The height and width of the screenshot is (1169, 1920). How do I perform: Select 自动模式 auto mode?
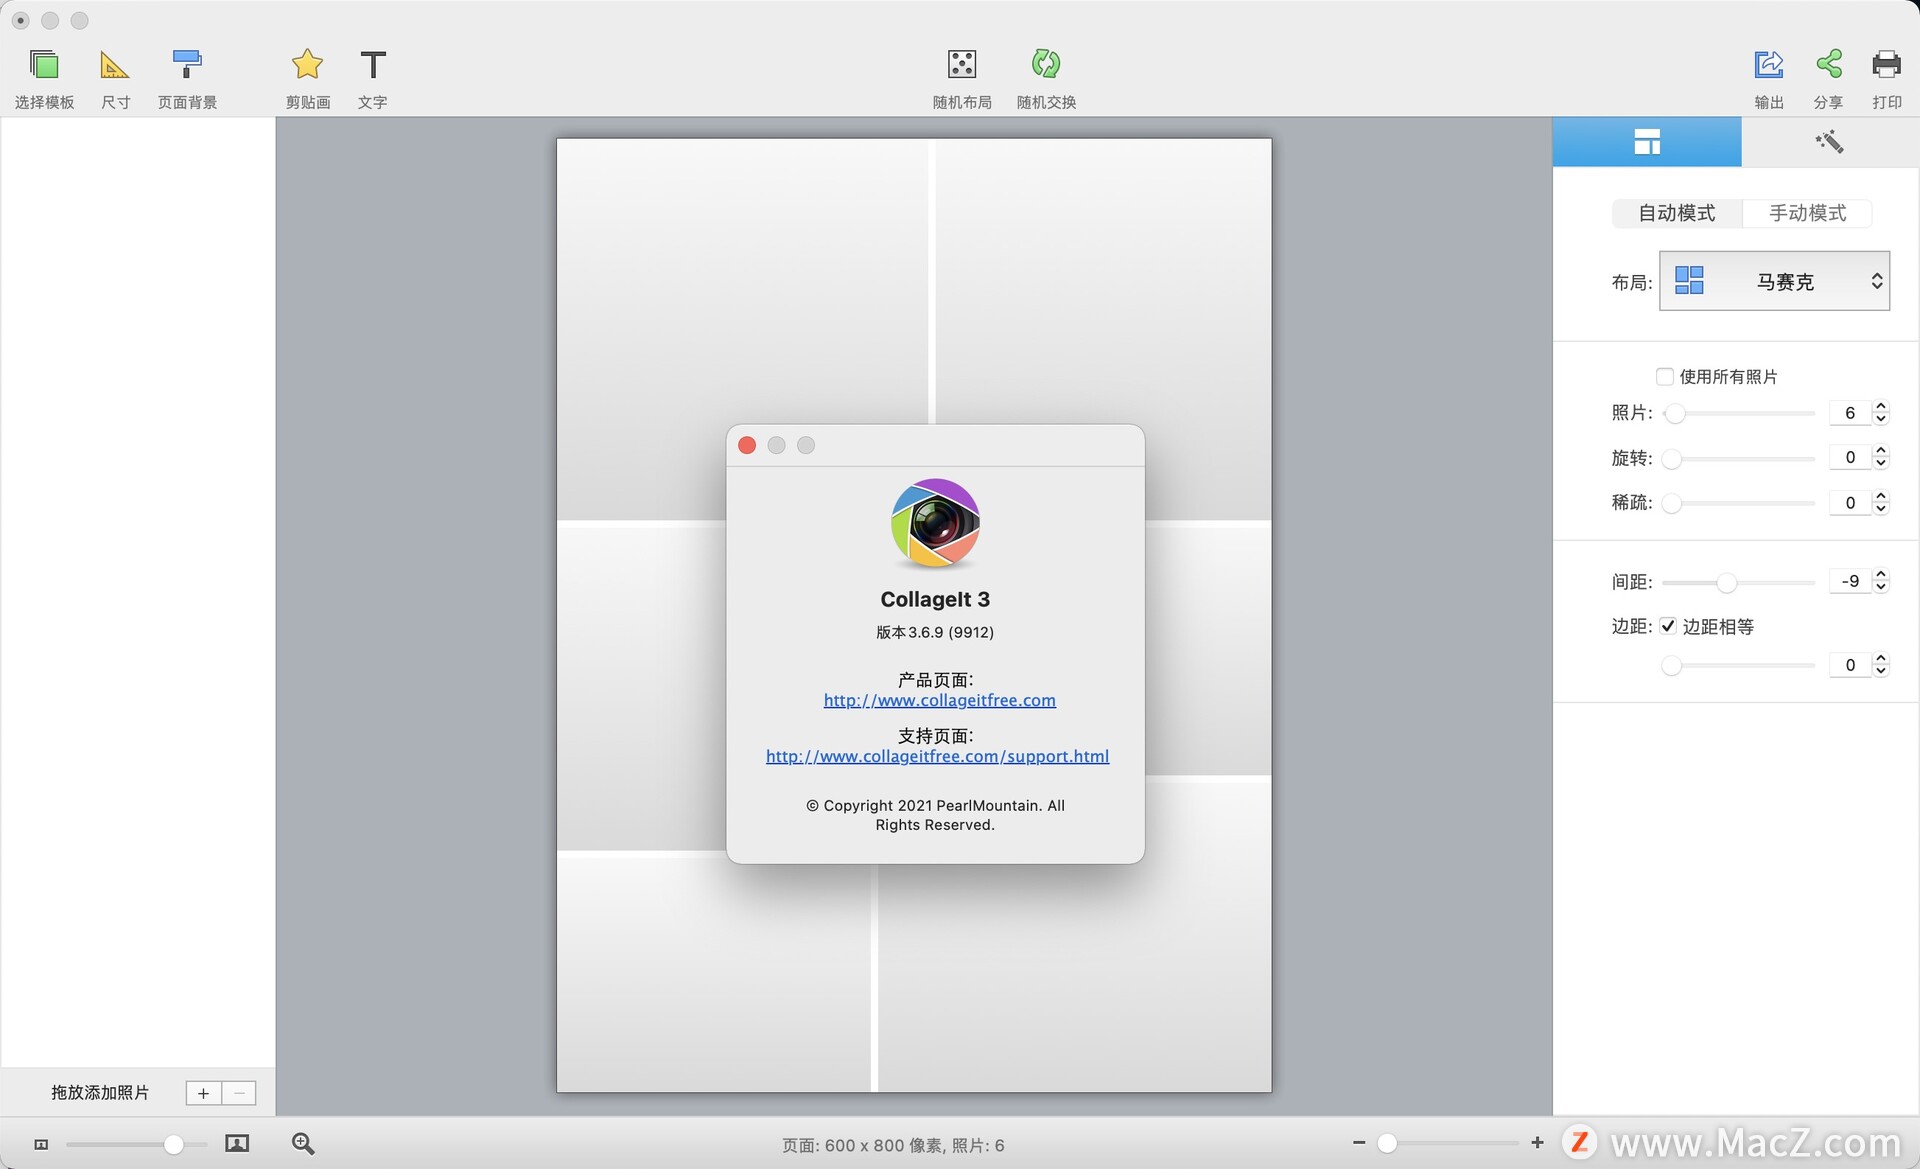point(1677,213)
